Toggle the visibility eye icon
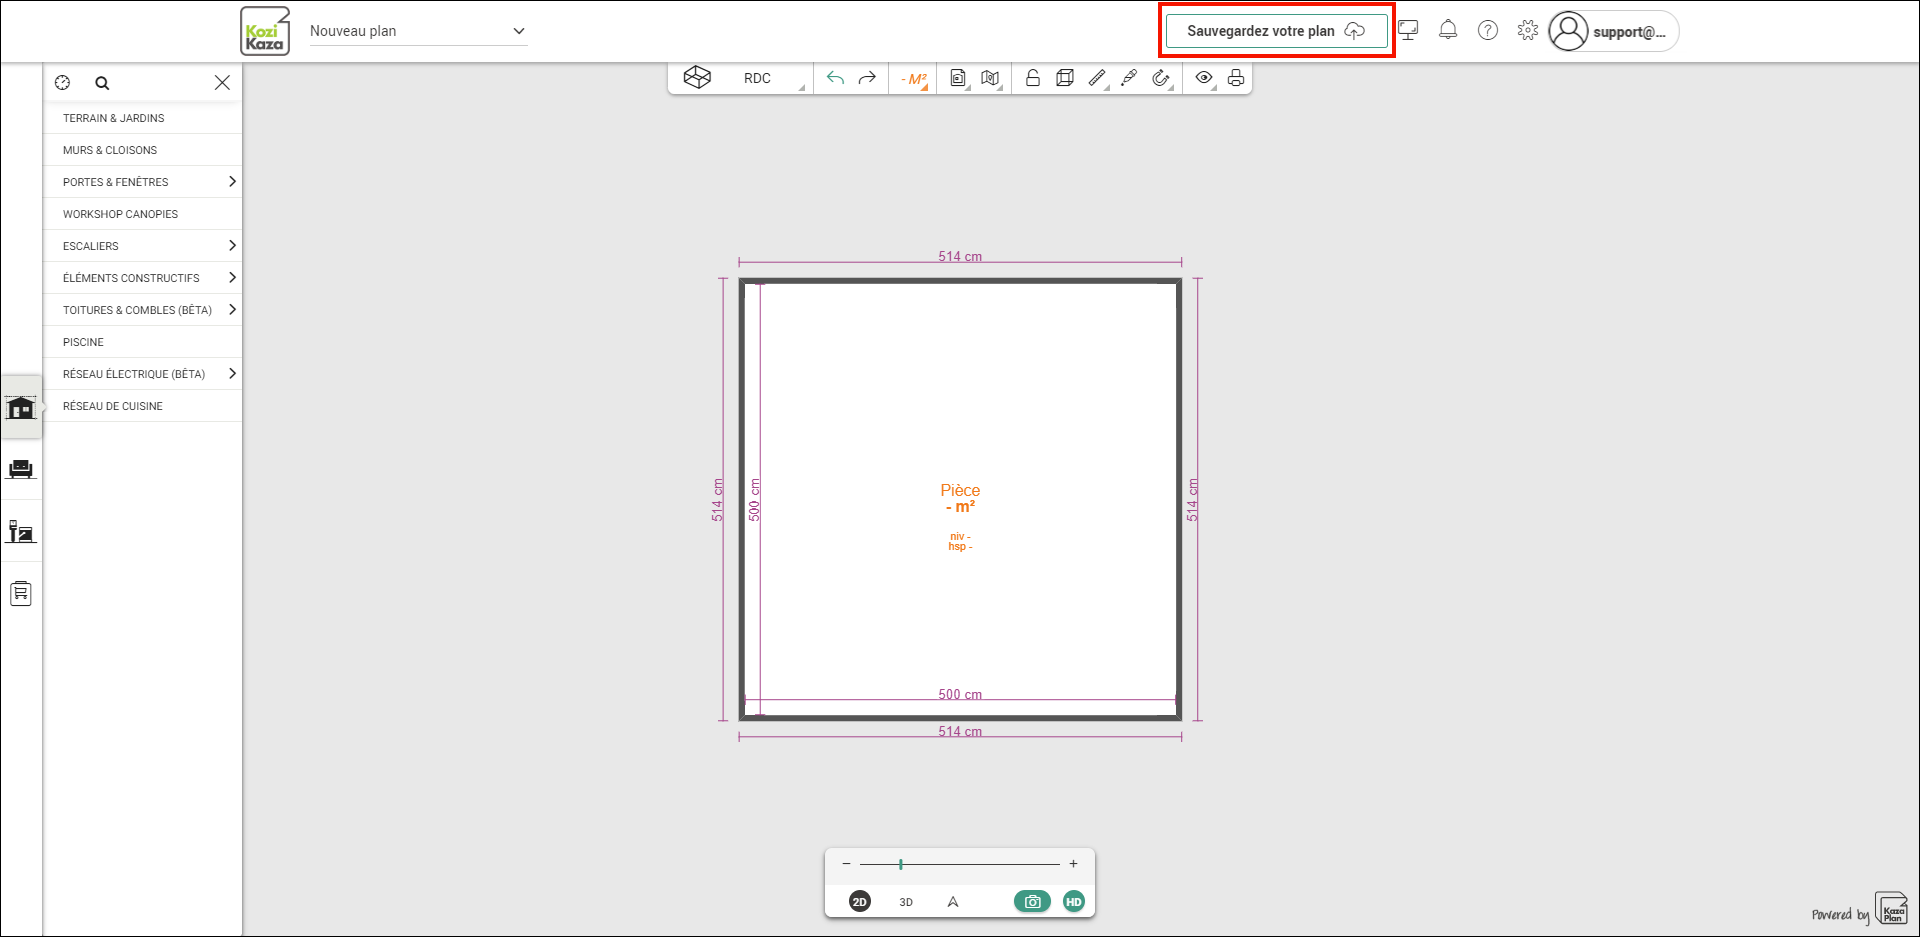This screenshot has width=1920, height=937. coord(1204,78)
